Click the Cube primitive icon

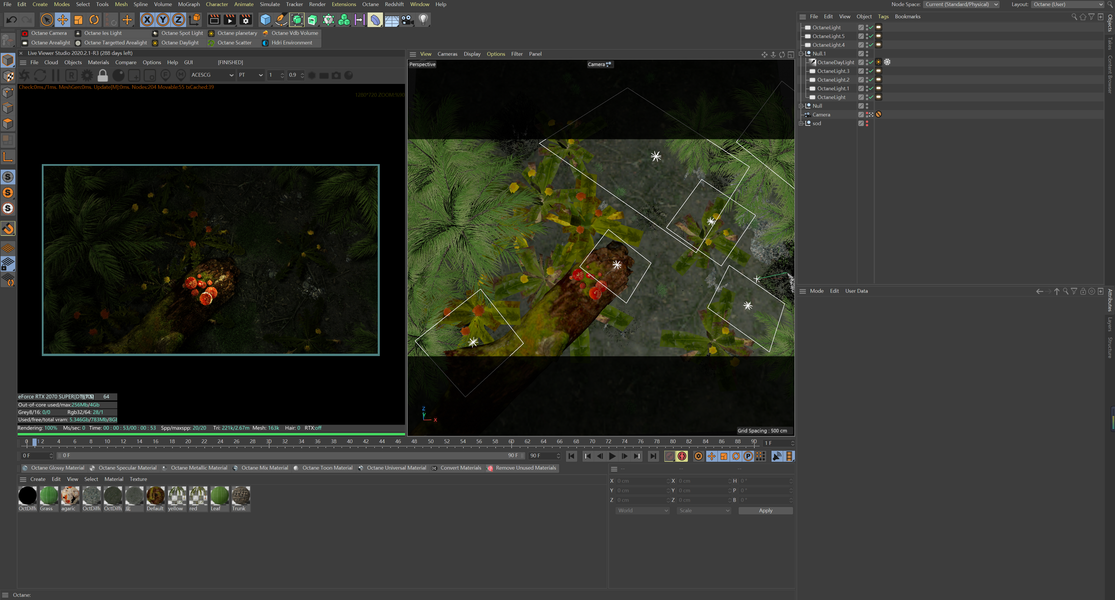(x=266, y=20)
